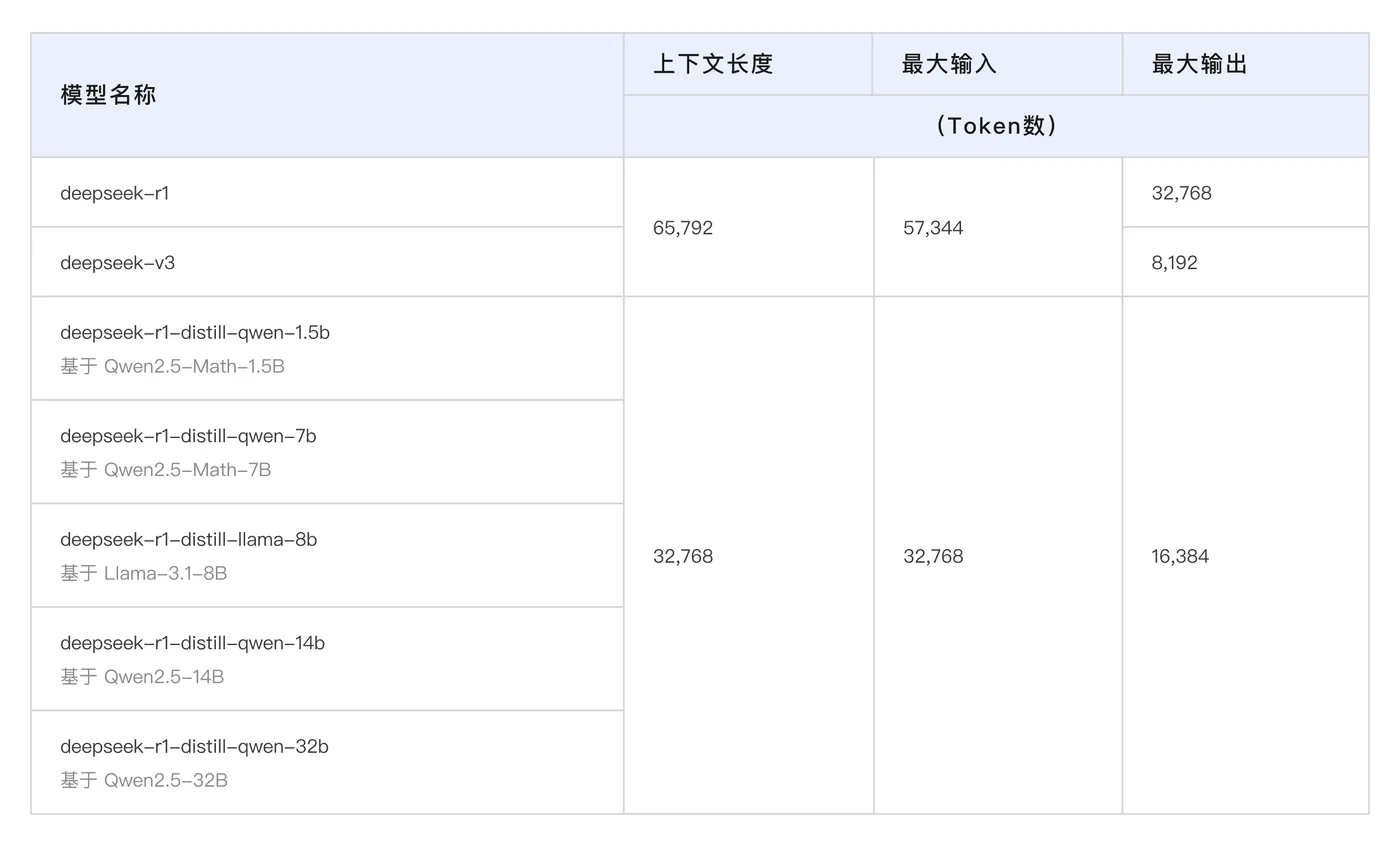The width and height of the screenshot is (1400, 845).
Task: Select the 基于 Qwen2.5-Math-7B description text
Action: tap(166, 470)
